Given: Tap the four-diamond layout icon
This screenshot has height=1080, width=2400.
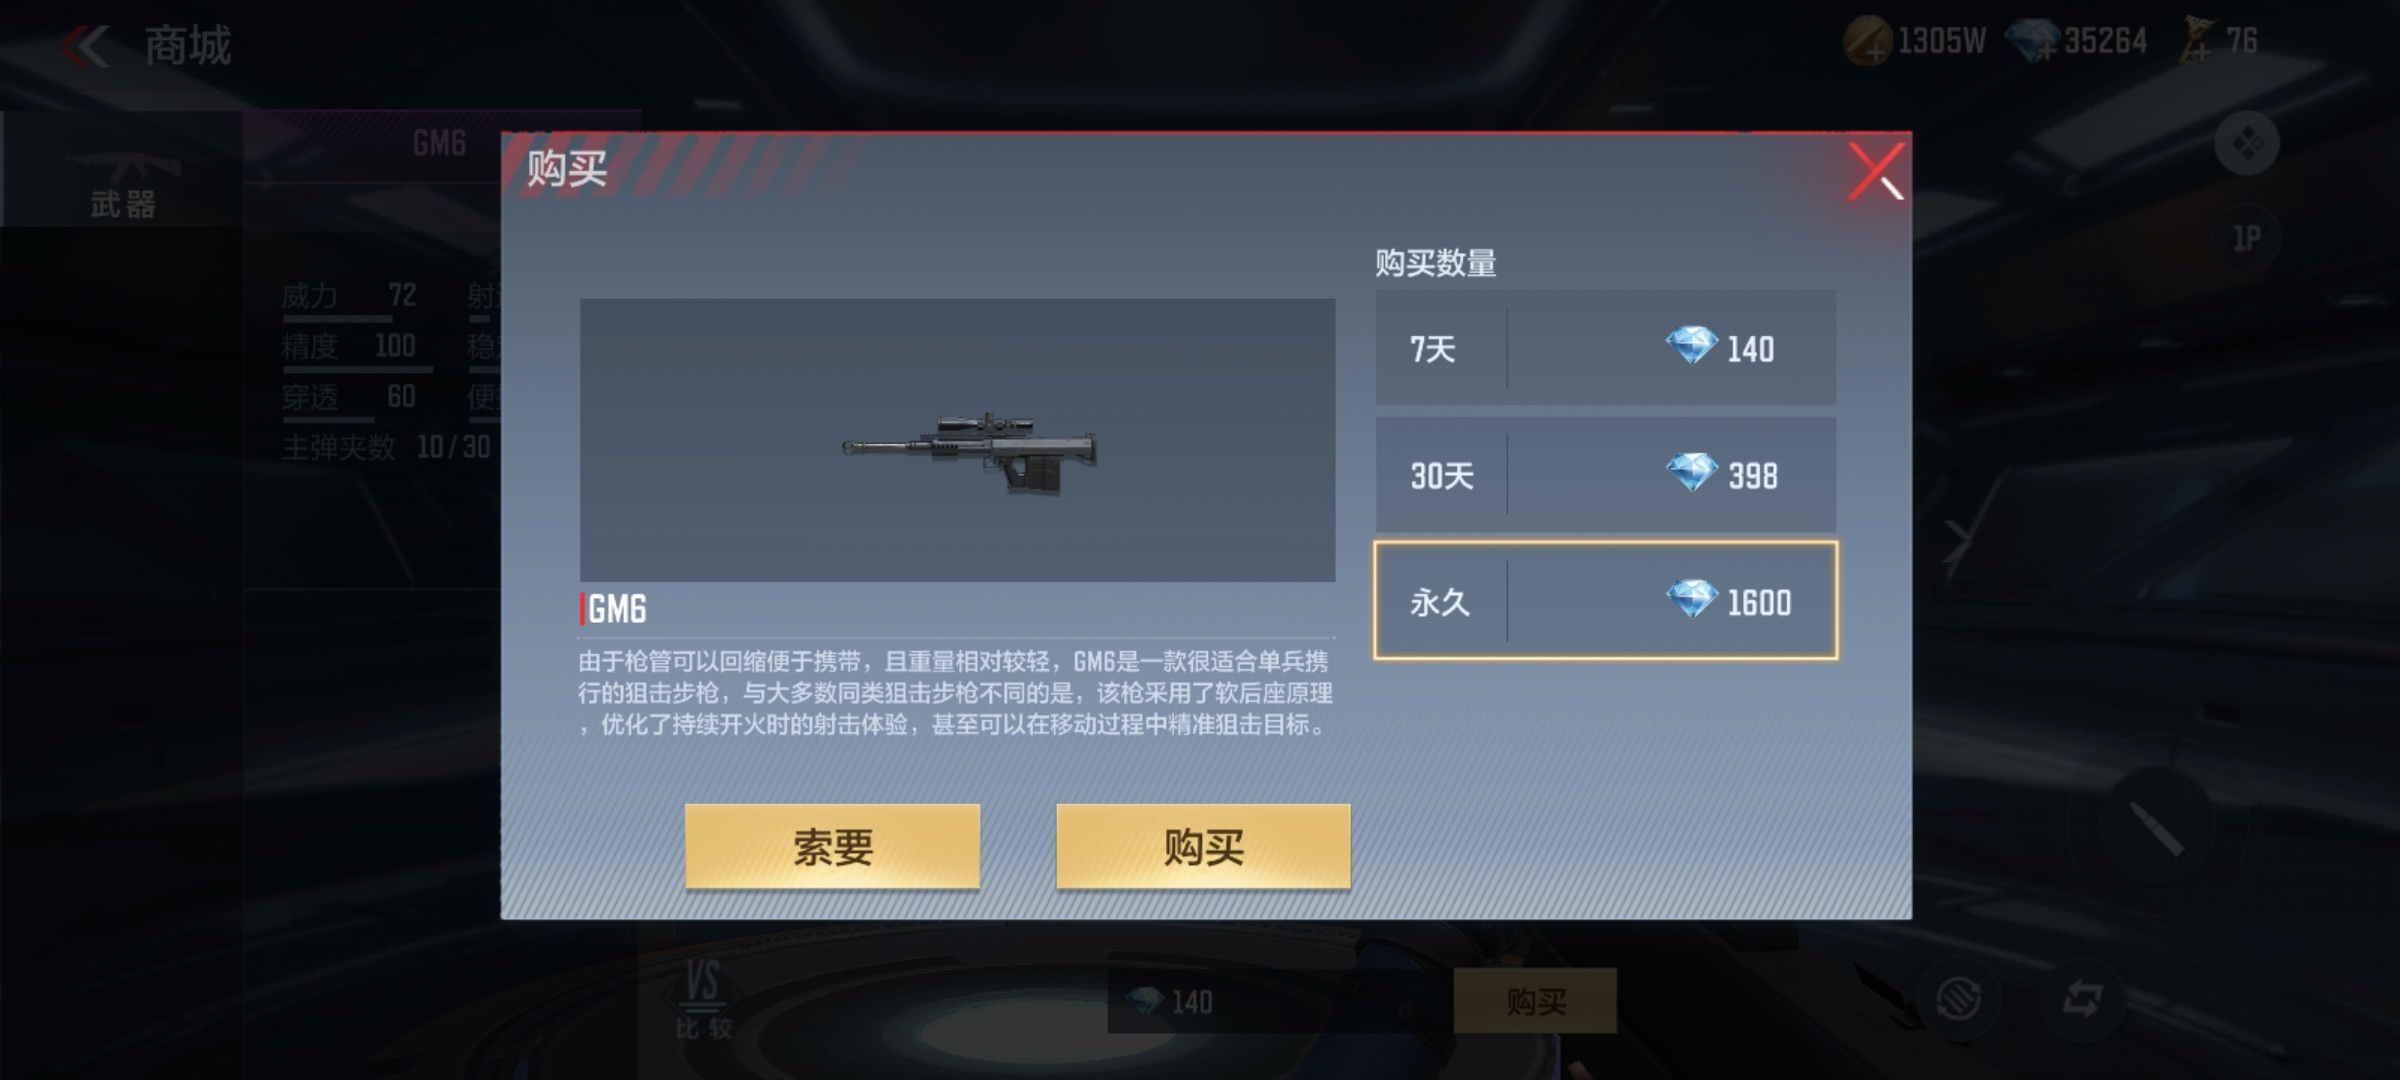Looking at the screenshot, I should (2247, 143).
